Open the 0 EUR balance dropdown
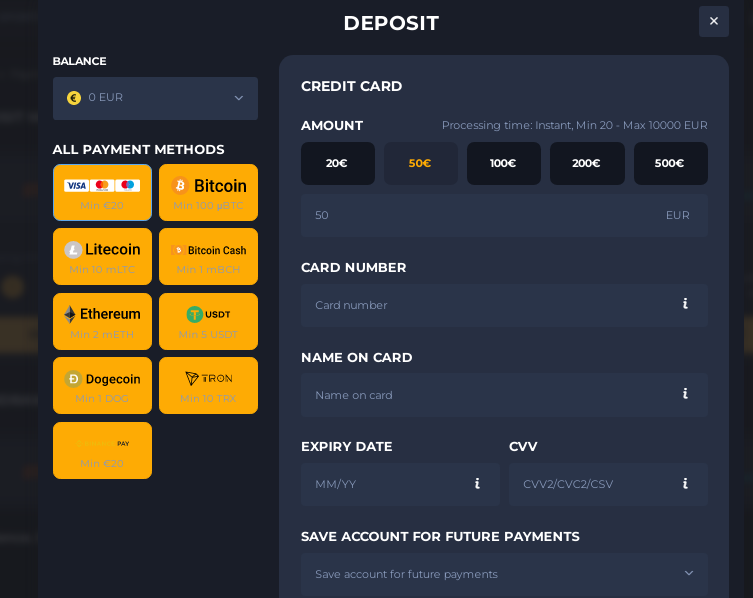 155,98
